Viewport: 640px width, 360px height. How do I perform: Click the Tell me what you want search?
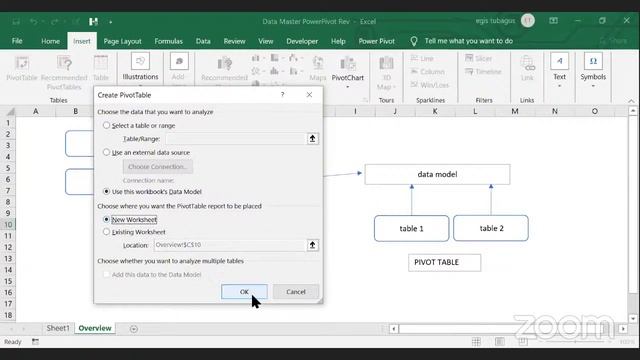pyautogui.click(x=469, y=41)
